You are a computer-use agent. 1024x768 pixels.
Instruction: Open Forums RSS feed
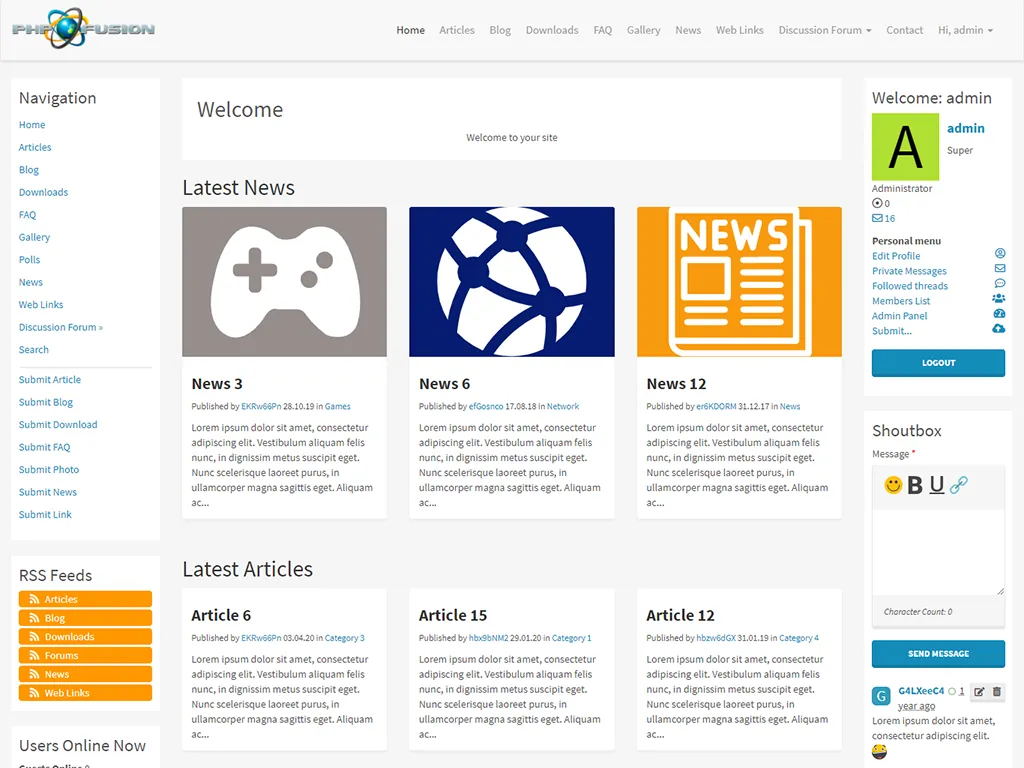pos(86,655)
